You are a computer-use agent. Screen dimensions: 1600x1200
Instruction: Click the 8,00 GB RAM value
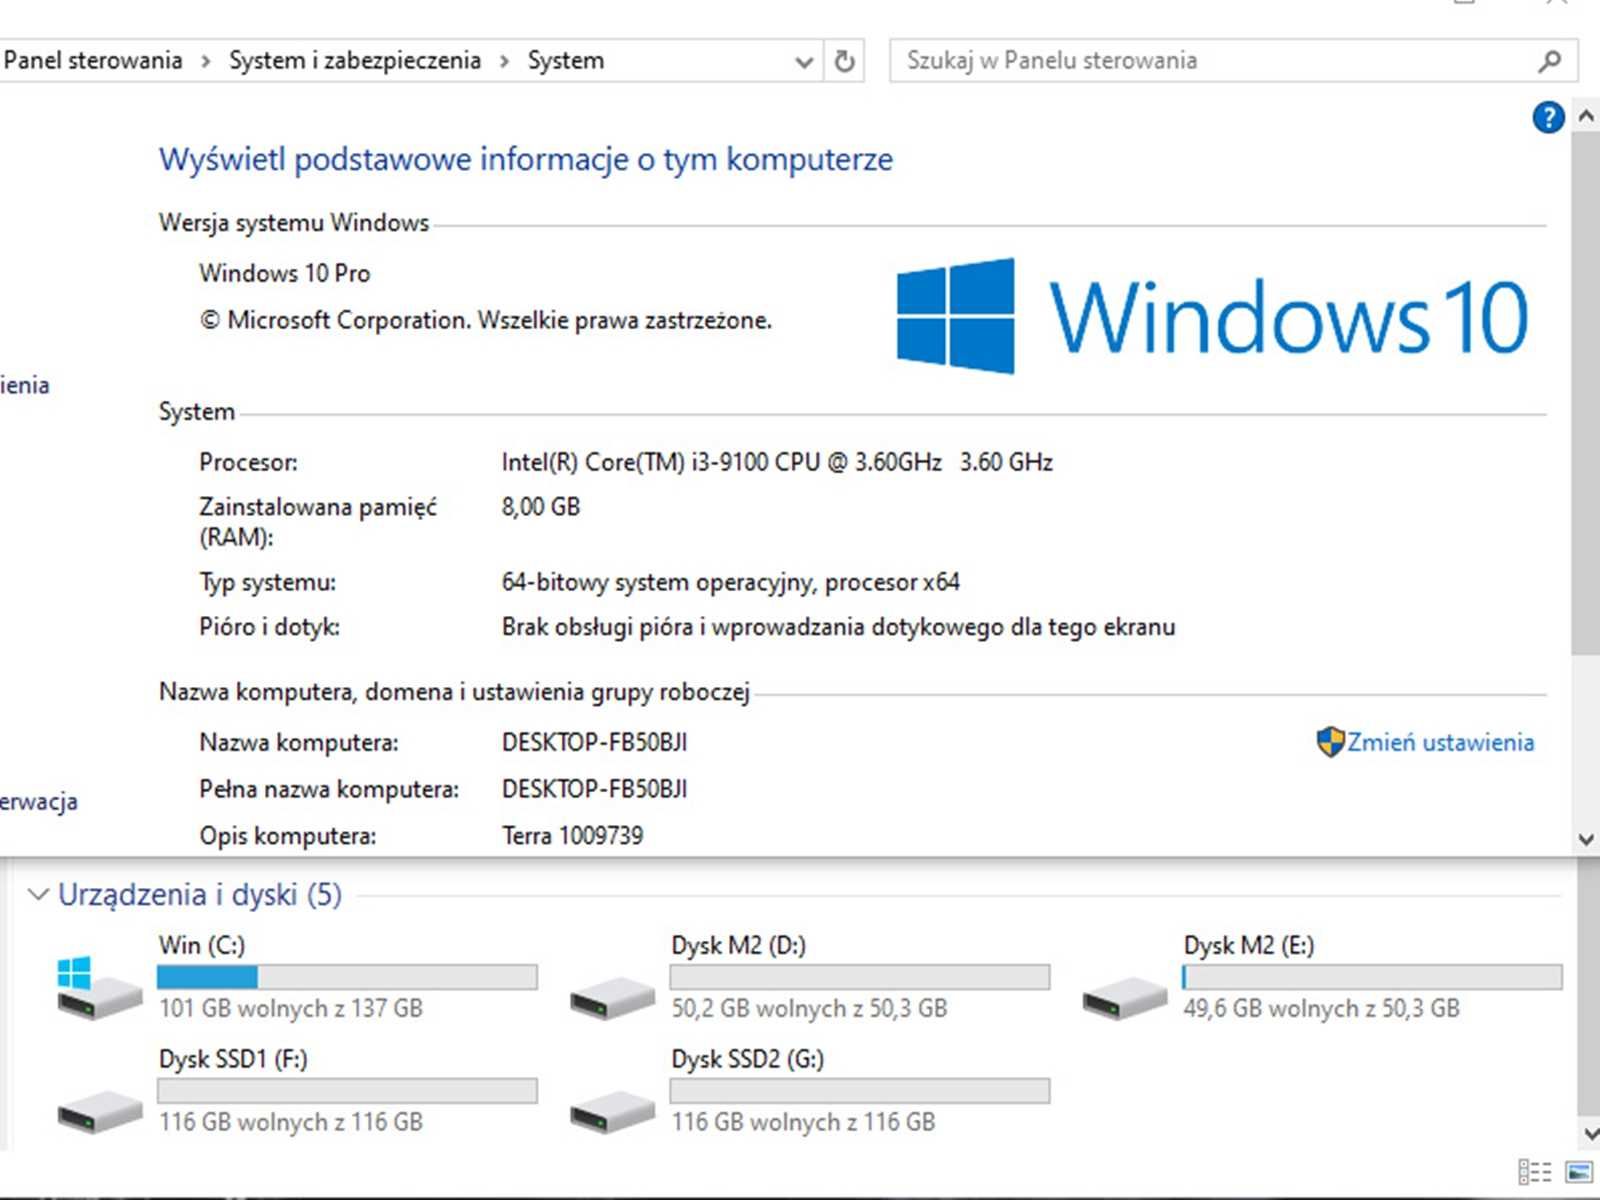[541, 507]
